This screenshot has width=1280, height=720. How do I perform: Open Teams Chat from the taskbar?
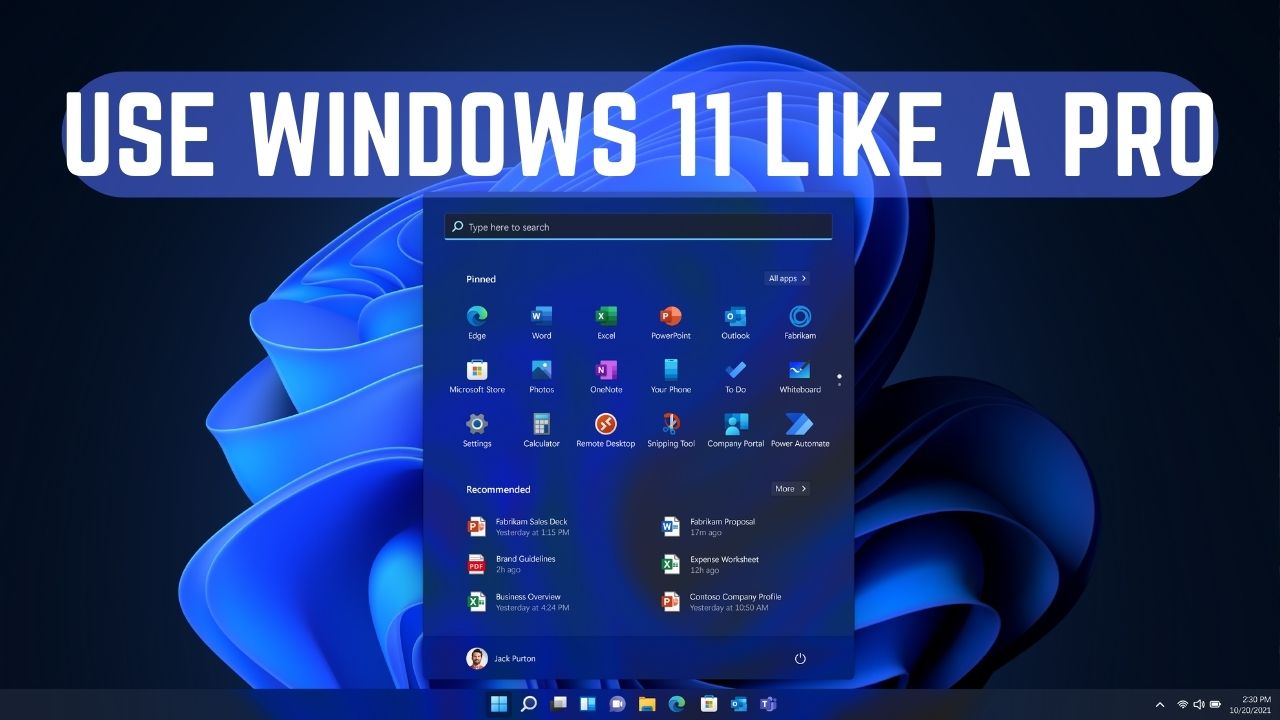pos(616,703)
